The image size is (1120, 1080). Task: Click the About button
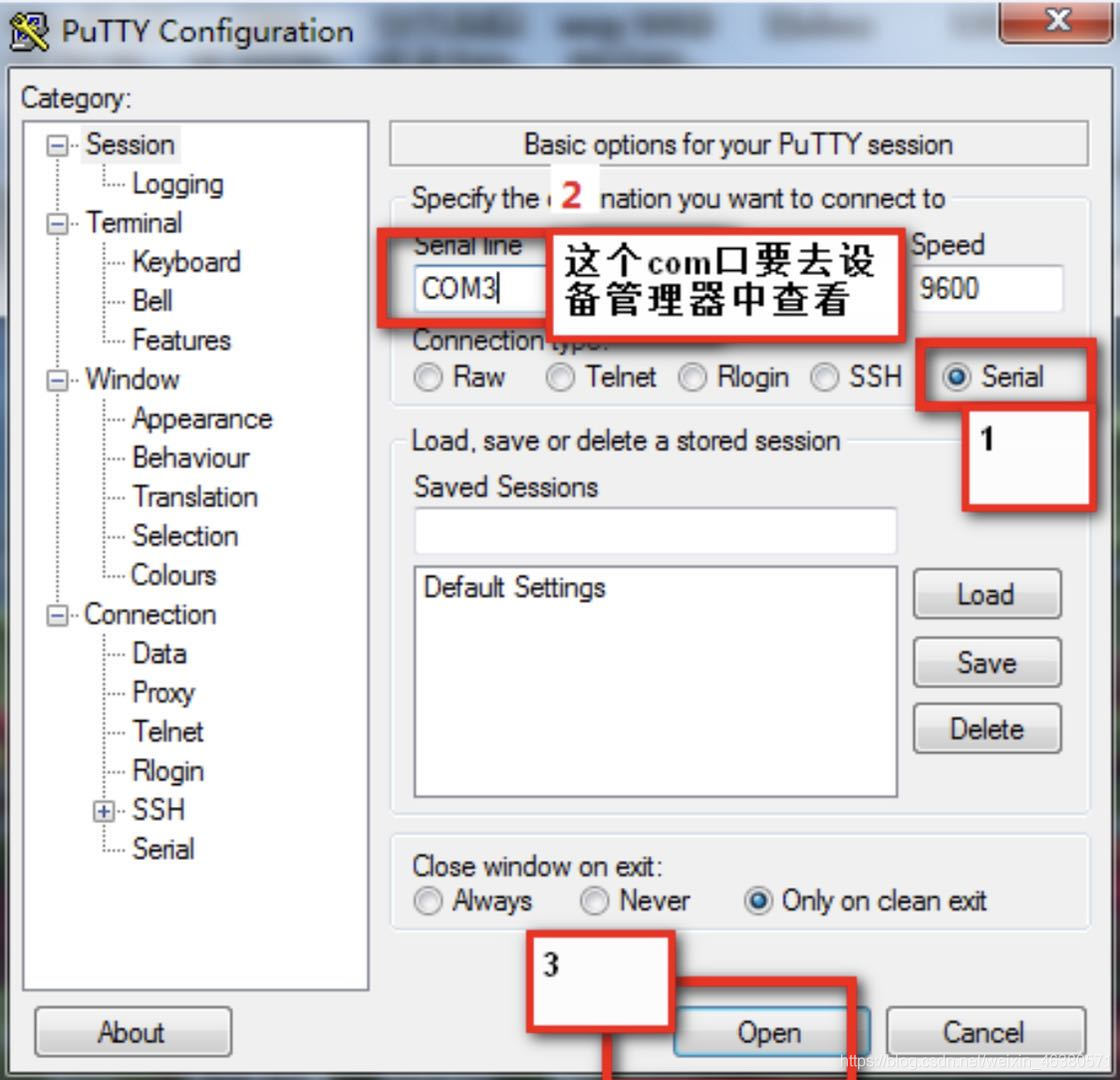133,1033
